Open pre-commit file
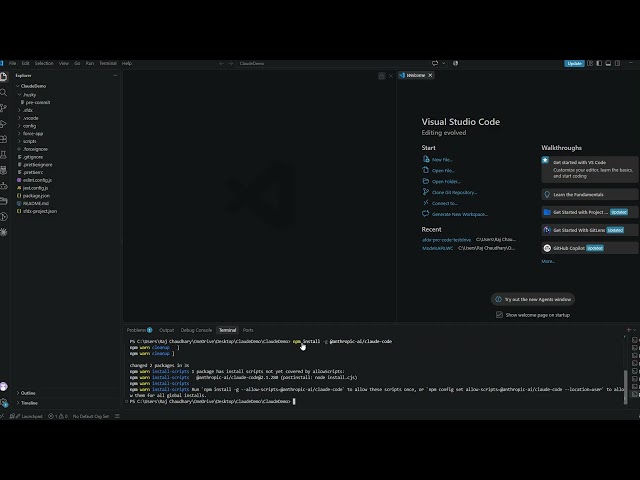Screen dimensions: 640x480 [38, 102]
